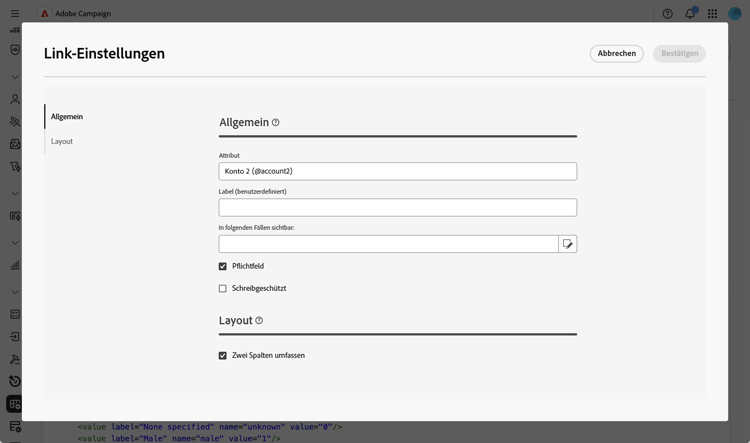Click the Link-Einstellungen dialog title

[x=104, y=54]
